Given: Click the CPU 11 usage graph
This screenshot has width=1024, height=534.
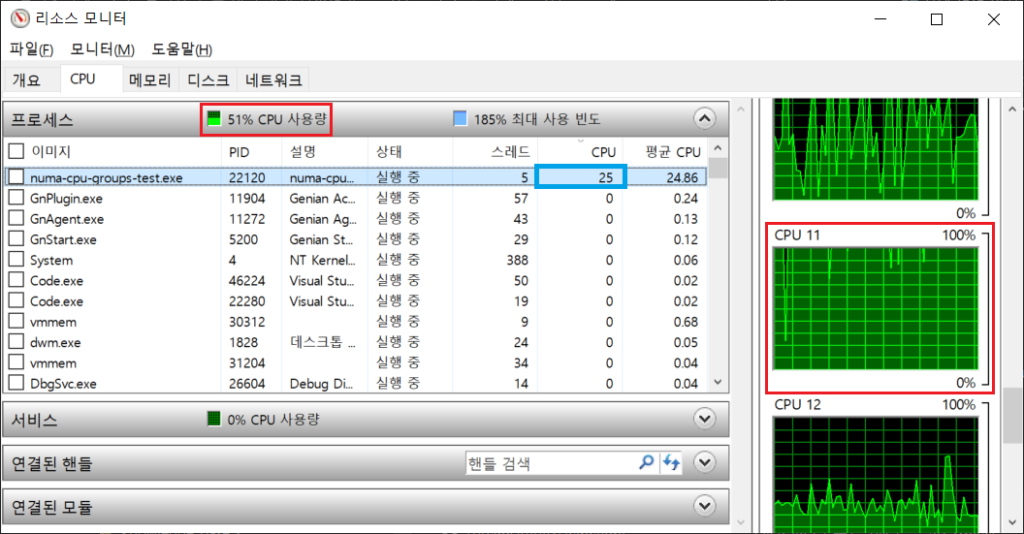Looking at the screenshot, I should 875,309.
